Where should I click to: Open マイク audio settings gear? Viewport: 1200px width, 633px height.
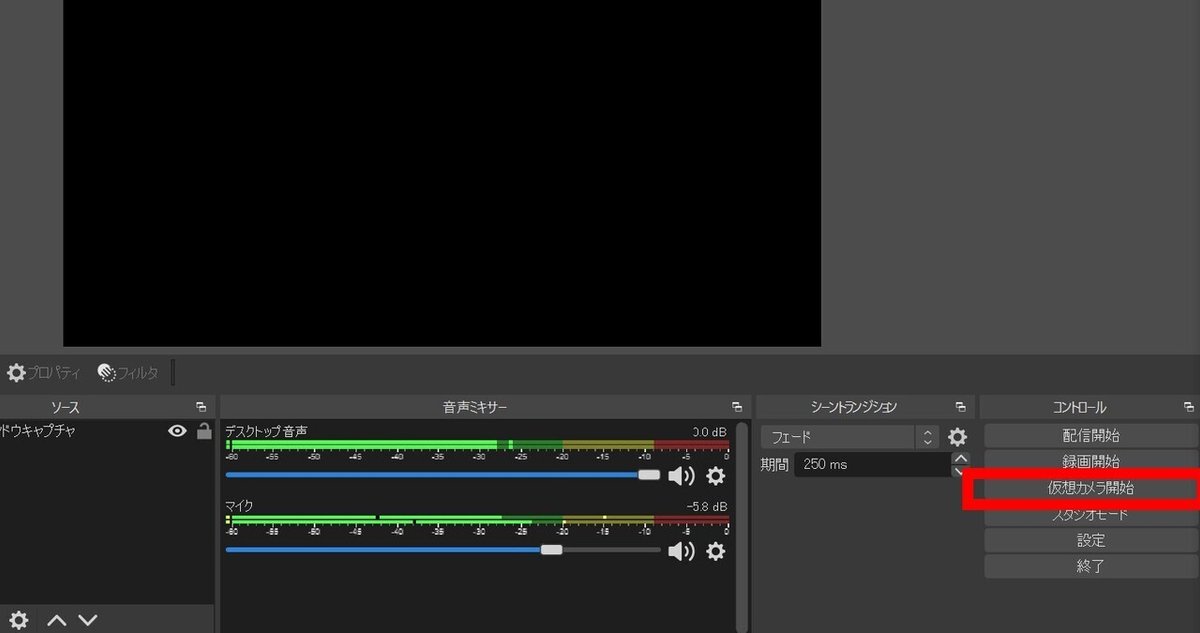click(716, 551)
